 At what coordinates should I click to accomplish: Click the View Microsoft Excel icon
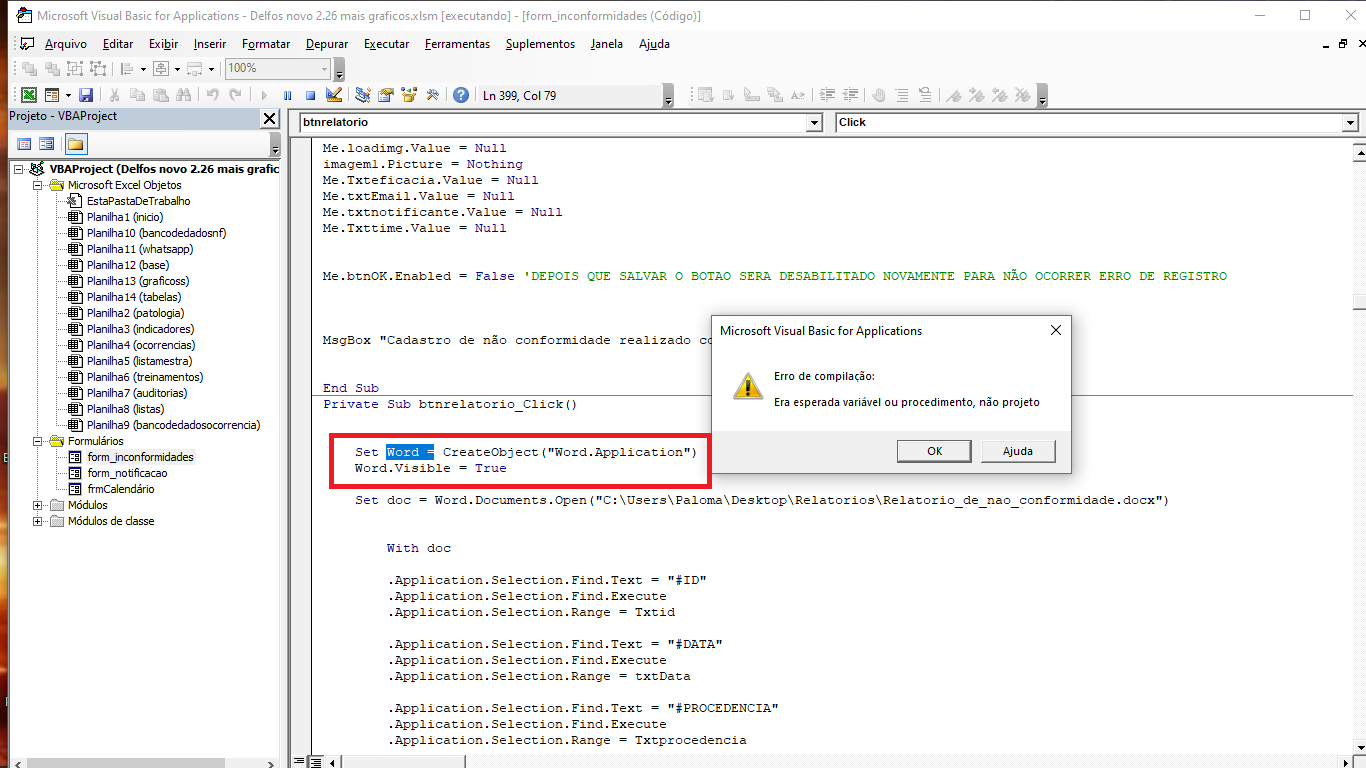(x=29, y=95)
